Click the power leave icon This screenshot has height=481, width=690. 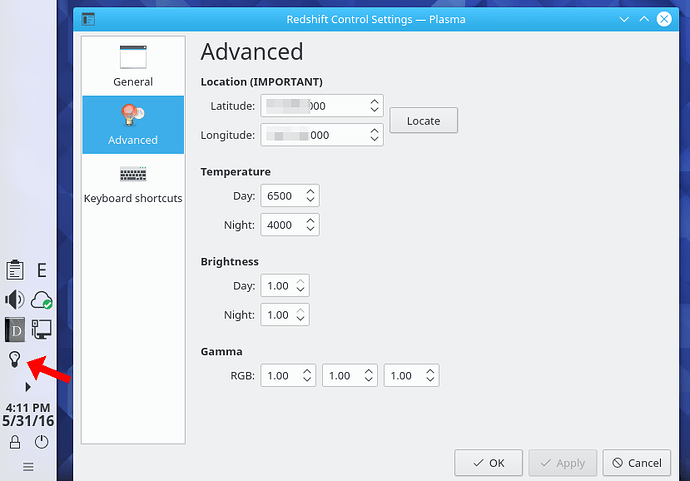pos(42,442)
